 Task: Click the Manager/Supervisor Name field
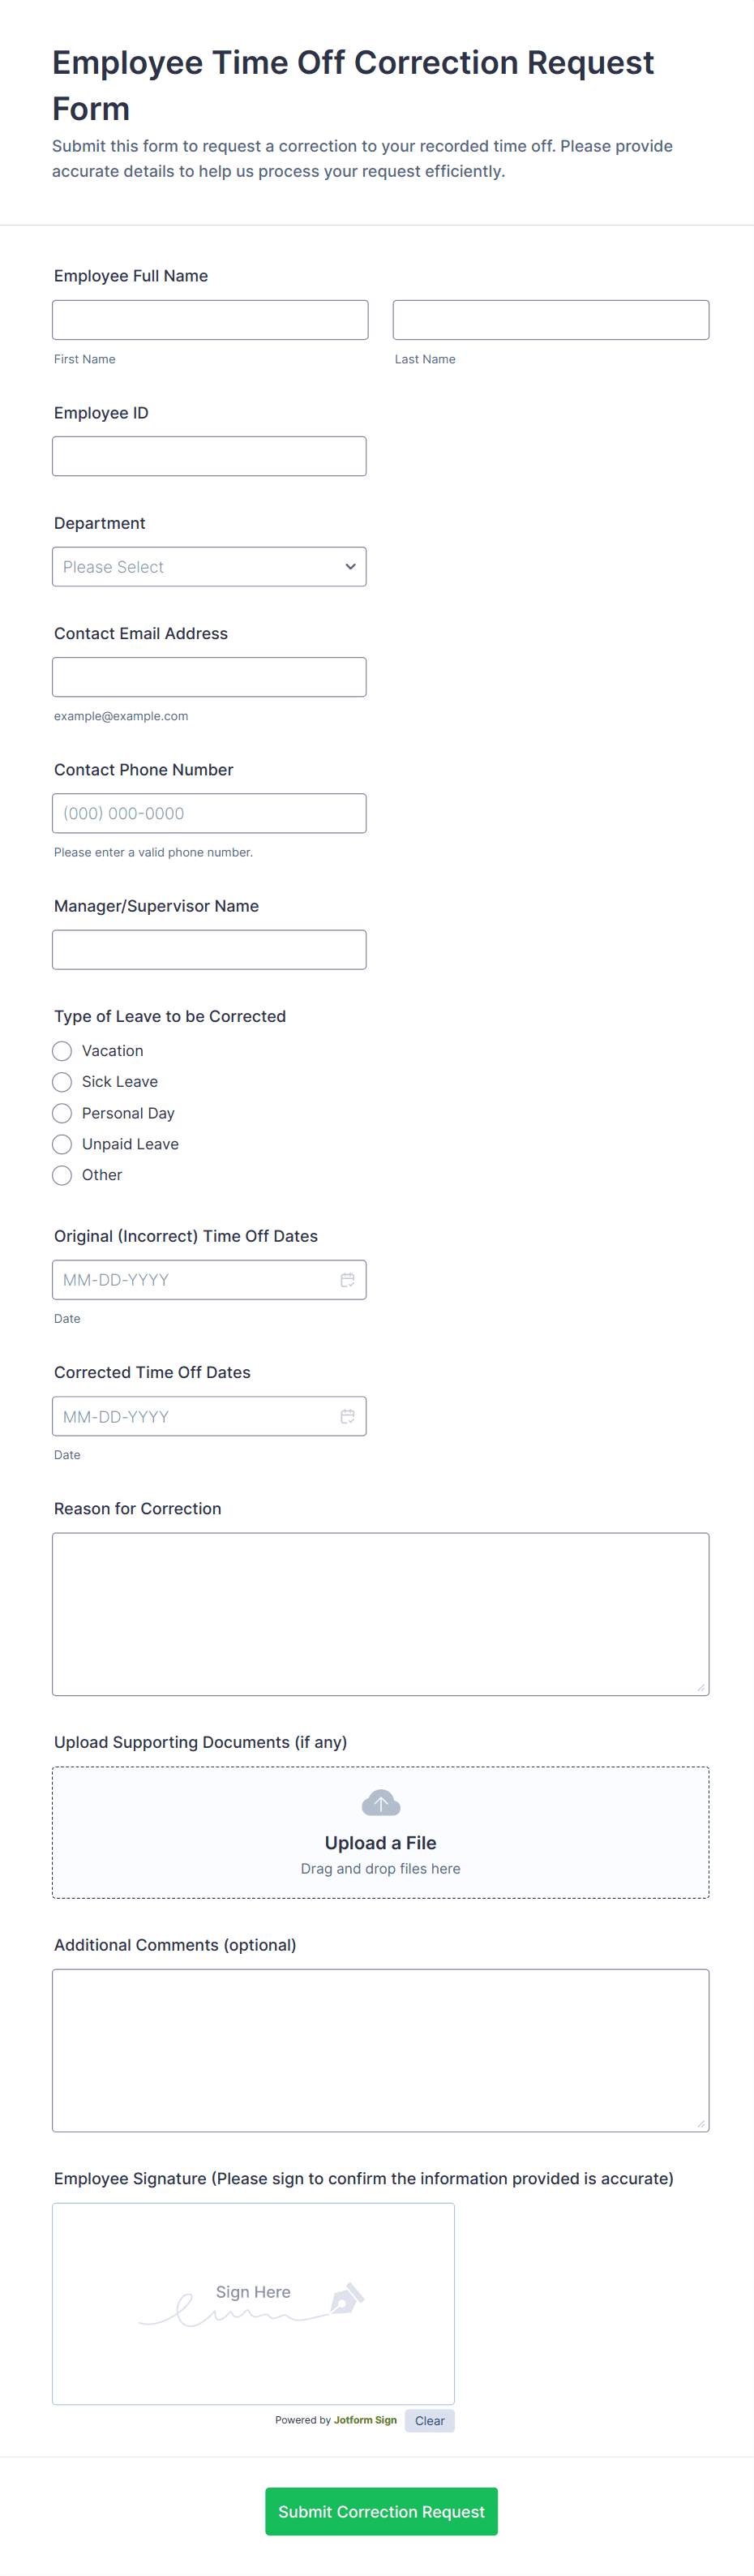(209, 950)
